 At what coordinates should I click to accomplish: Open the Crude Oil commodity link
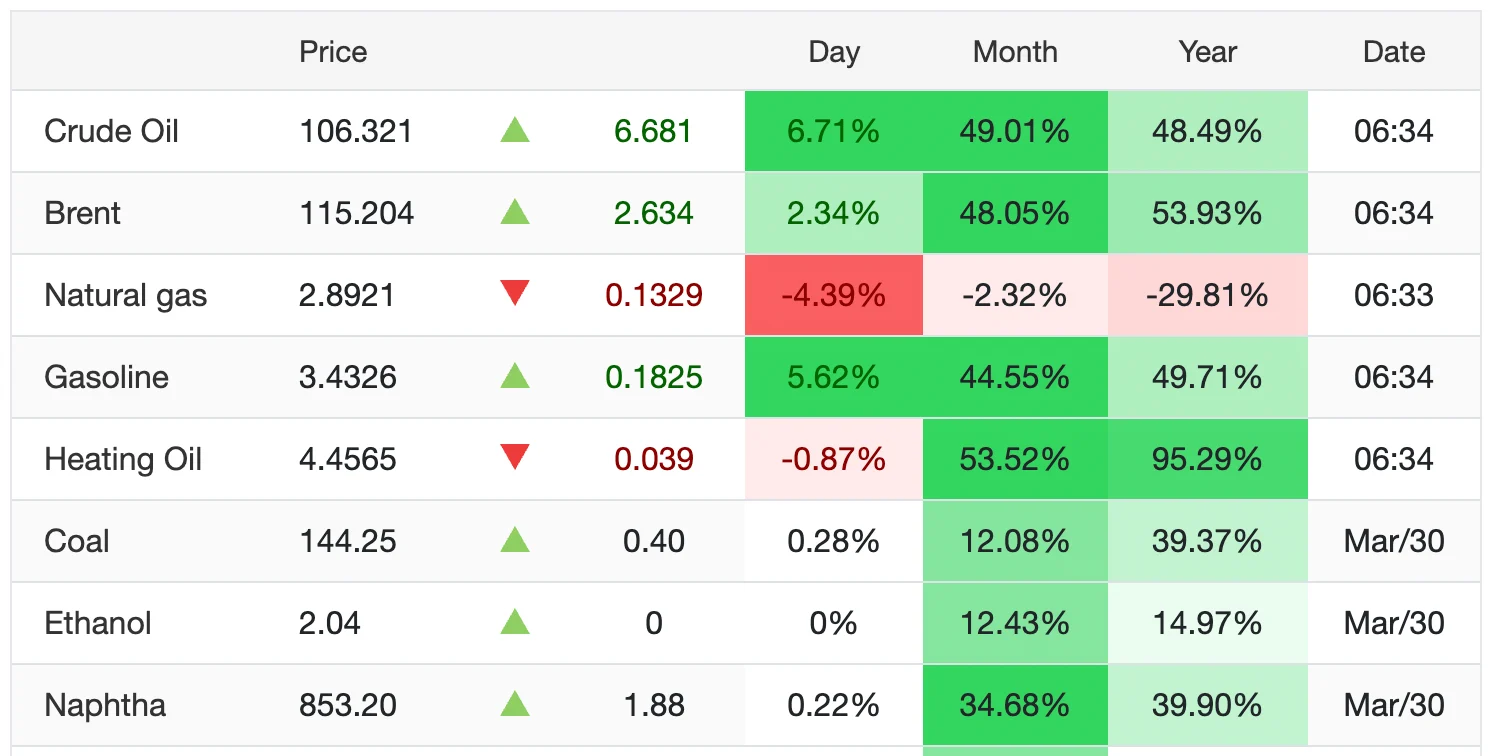(111, 131)
